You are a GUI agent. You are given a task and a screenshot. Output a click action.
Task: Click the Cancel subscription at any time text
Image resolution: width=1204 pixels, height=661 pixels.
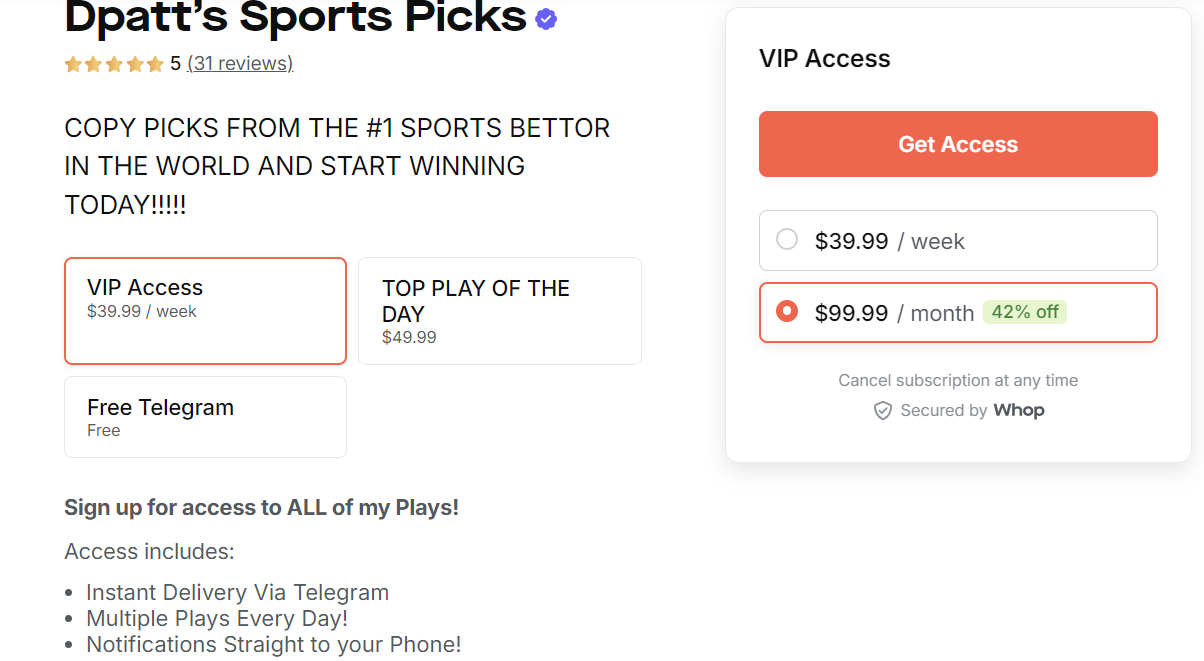958,380
